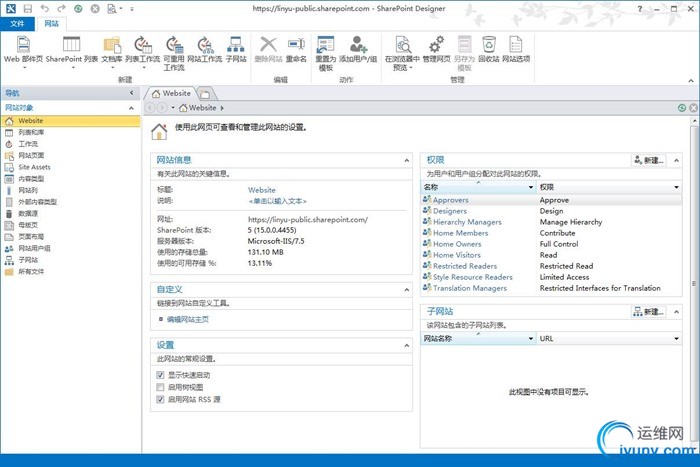Collapse the 导航 pane arrow
This screenshot has width=700, height=467.
click(131, 93)
